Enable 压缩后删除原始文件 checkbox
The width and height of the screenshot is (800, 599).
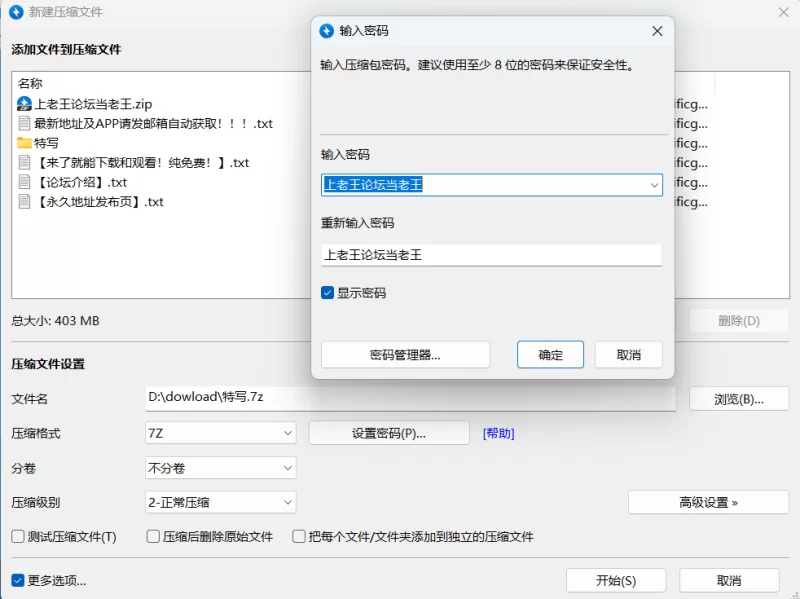tap(153, 537)
